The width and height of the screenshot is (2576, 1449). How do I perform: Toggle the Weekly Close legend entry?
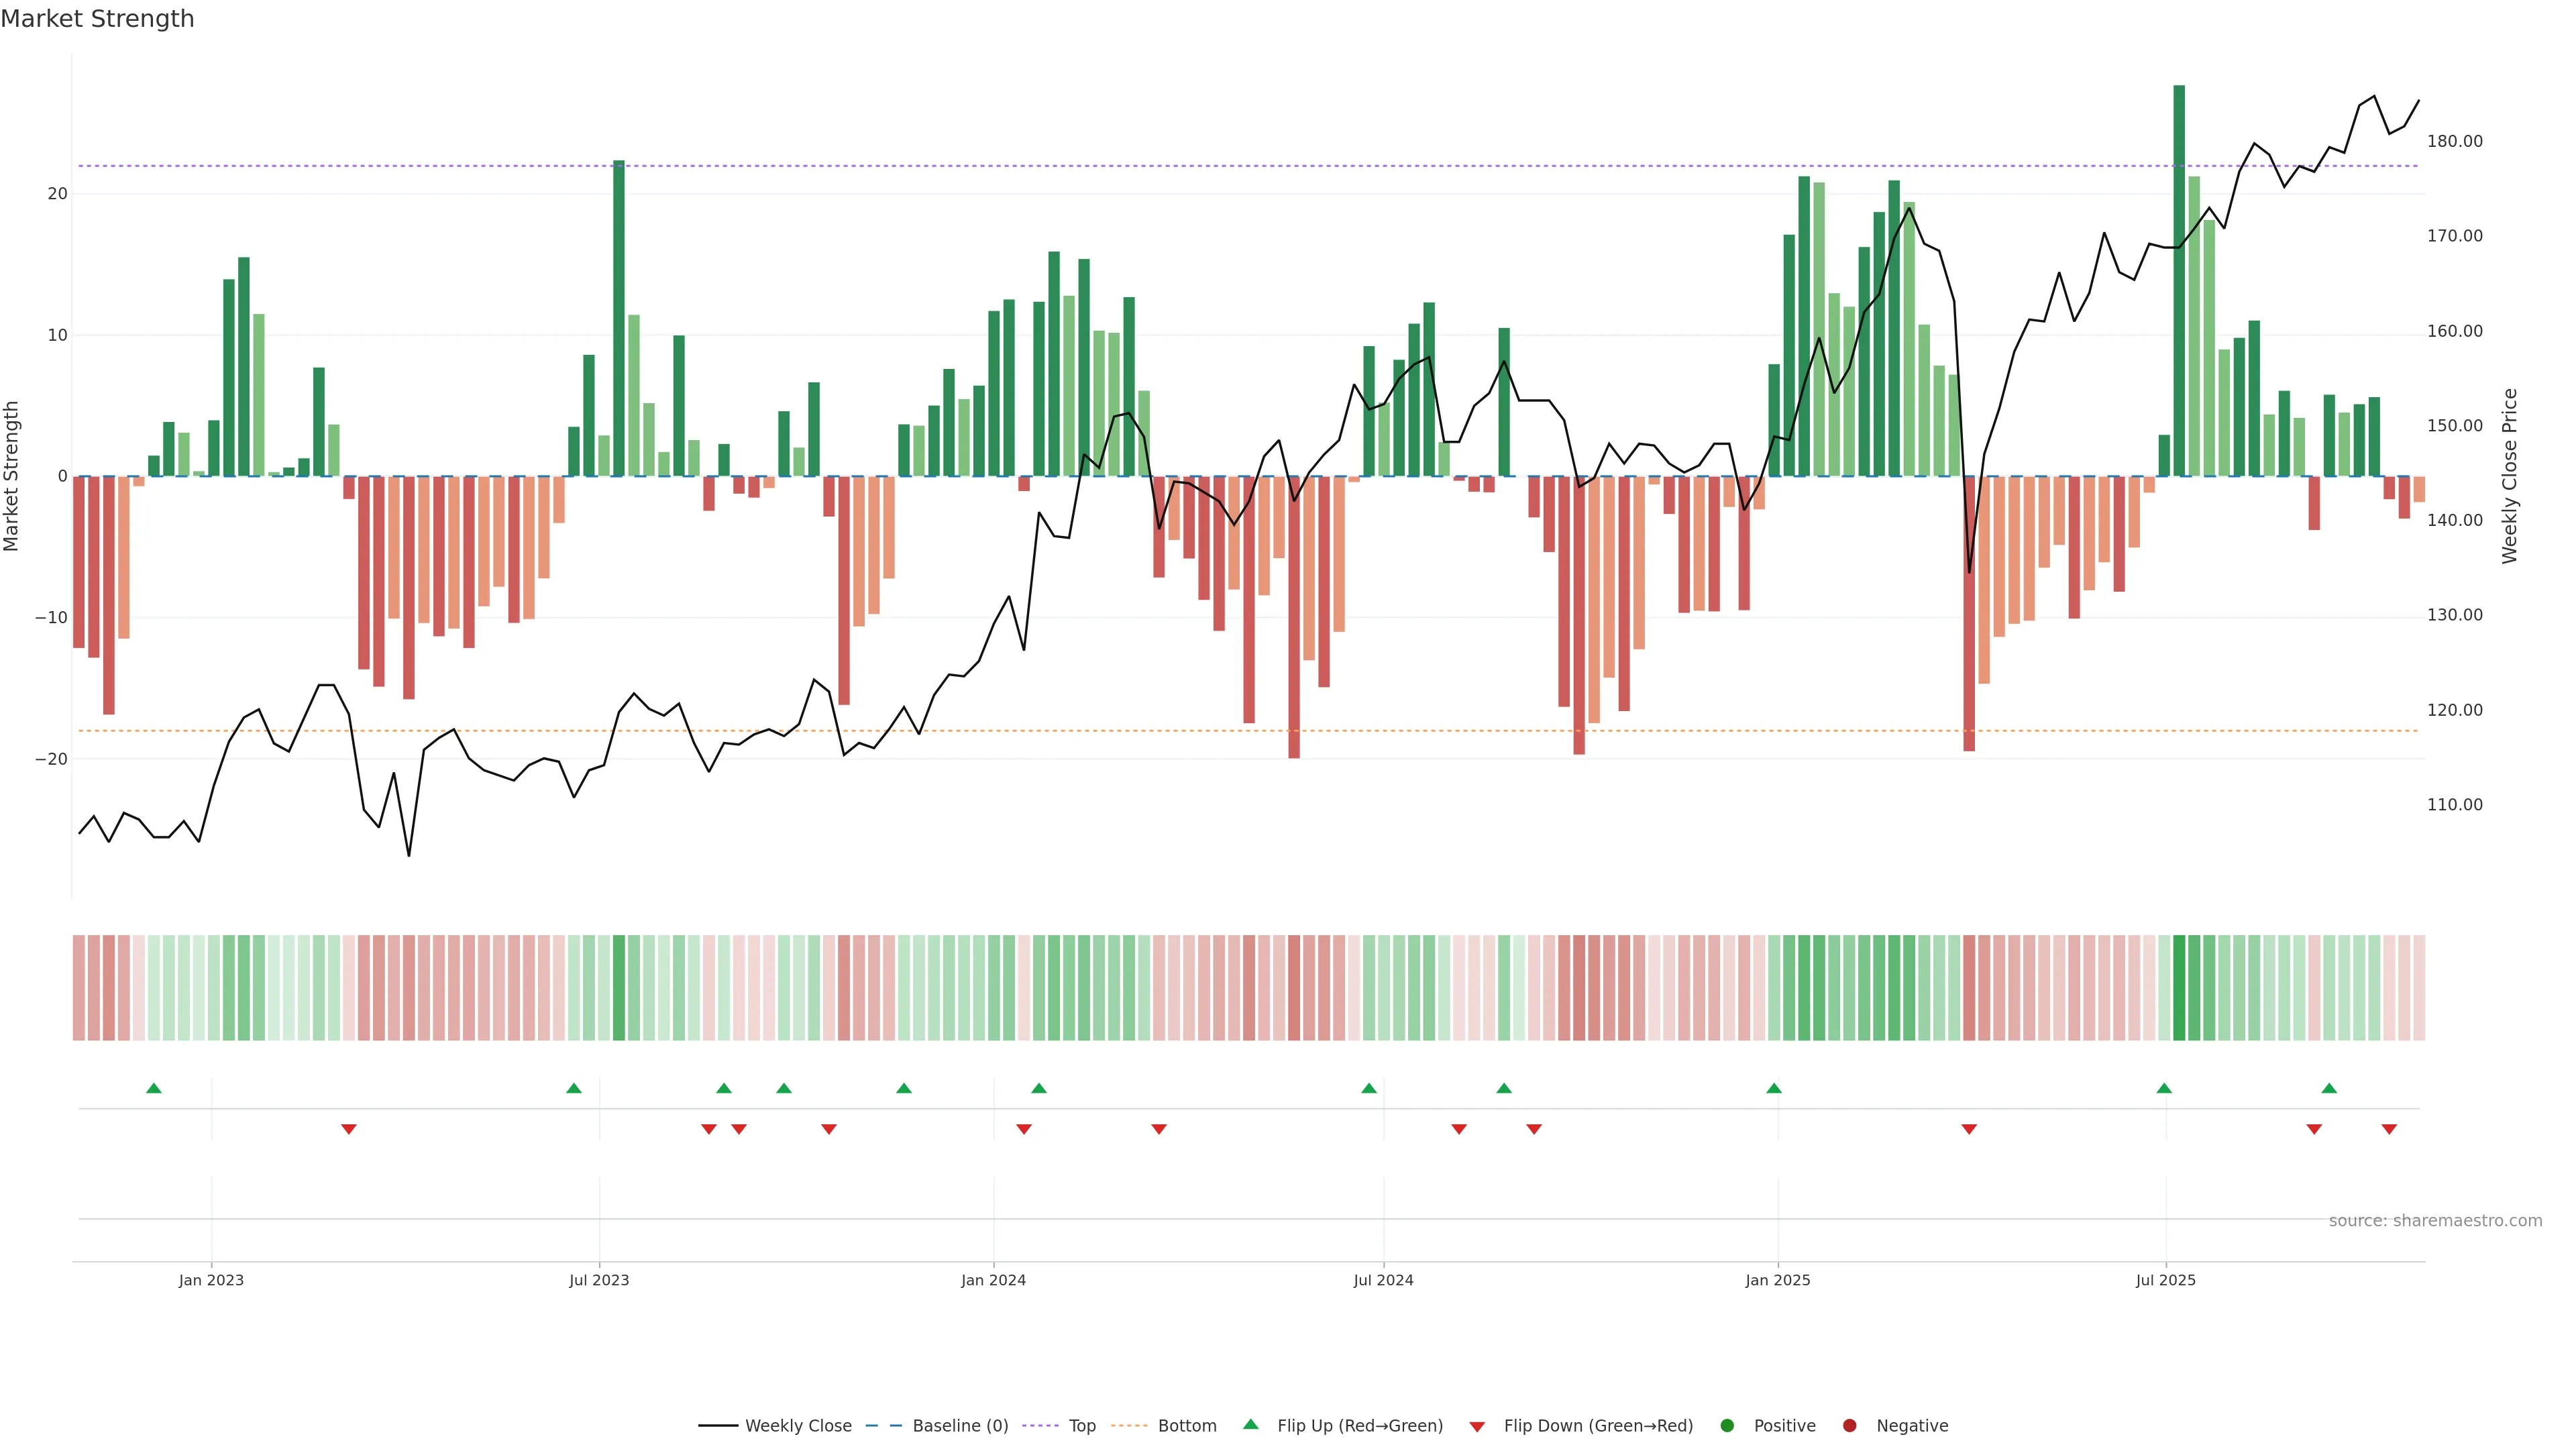tap(797, 1426)
